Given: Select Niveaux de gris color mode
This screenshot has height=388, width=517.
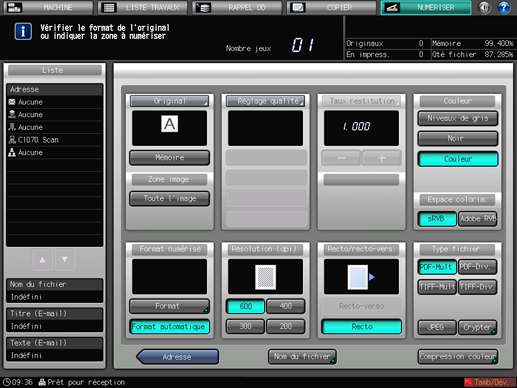Looking at the screenshot, I should coord(458,118).
